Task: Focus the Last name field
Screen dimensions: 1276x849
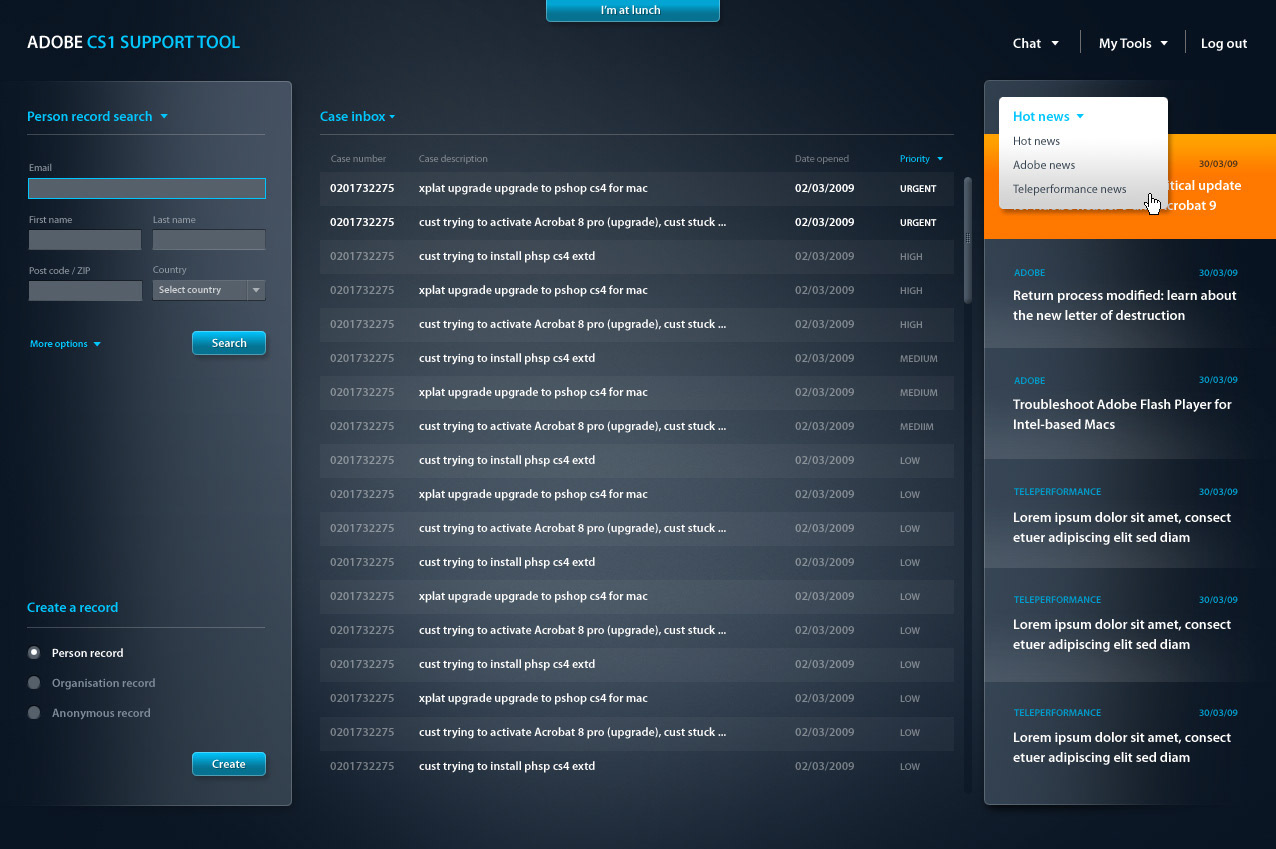Action: click(209, 240)
